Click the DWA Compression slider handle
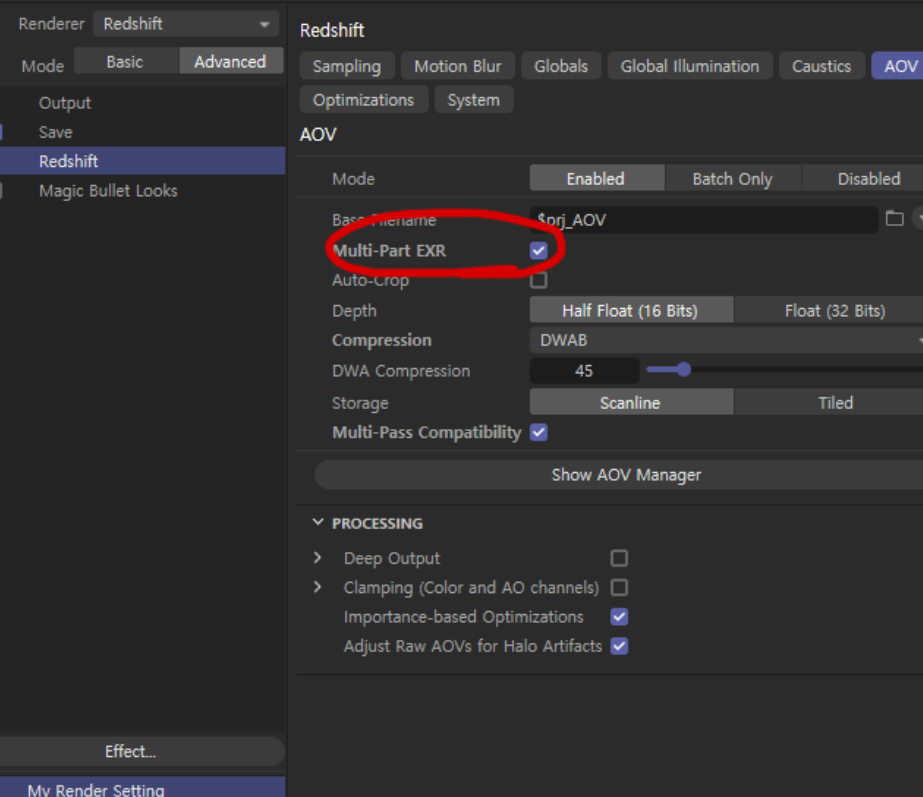 pos(683,370)
